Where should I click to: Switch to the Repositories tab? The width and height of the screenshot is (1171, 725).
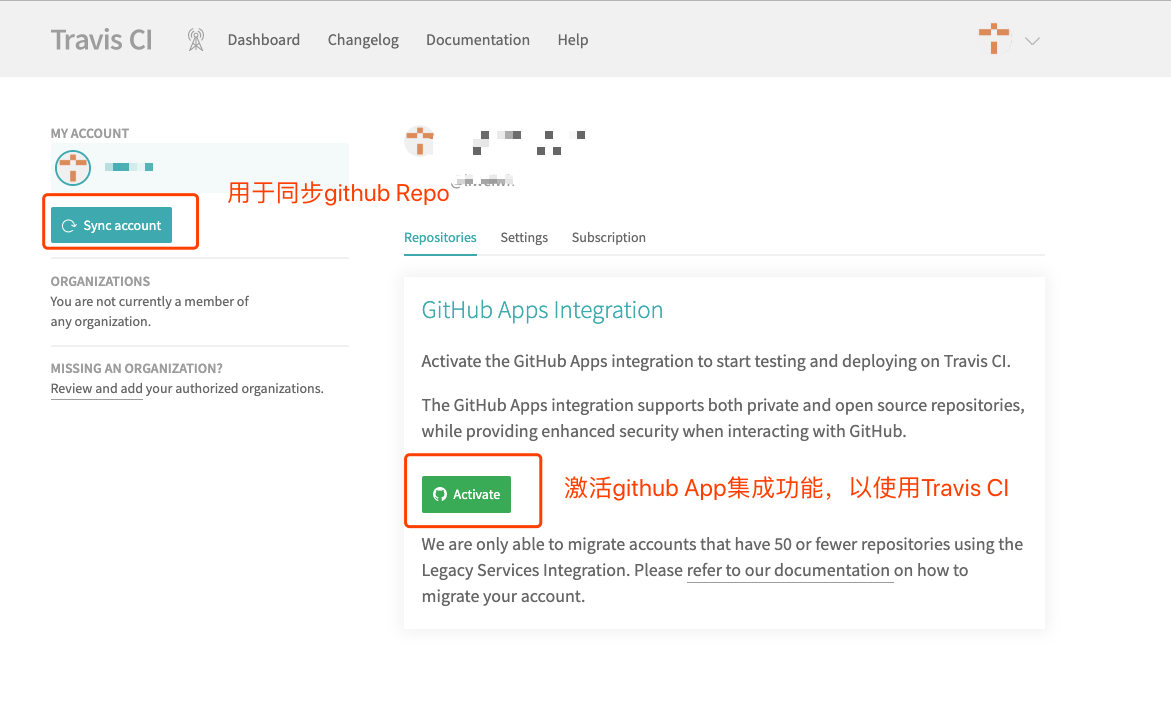pos(440,238)
